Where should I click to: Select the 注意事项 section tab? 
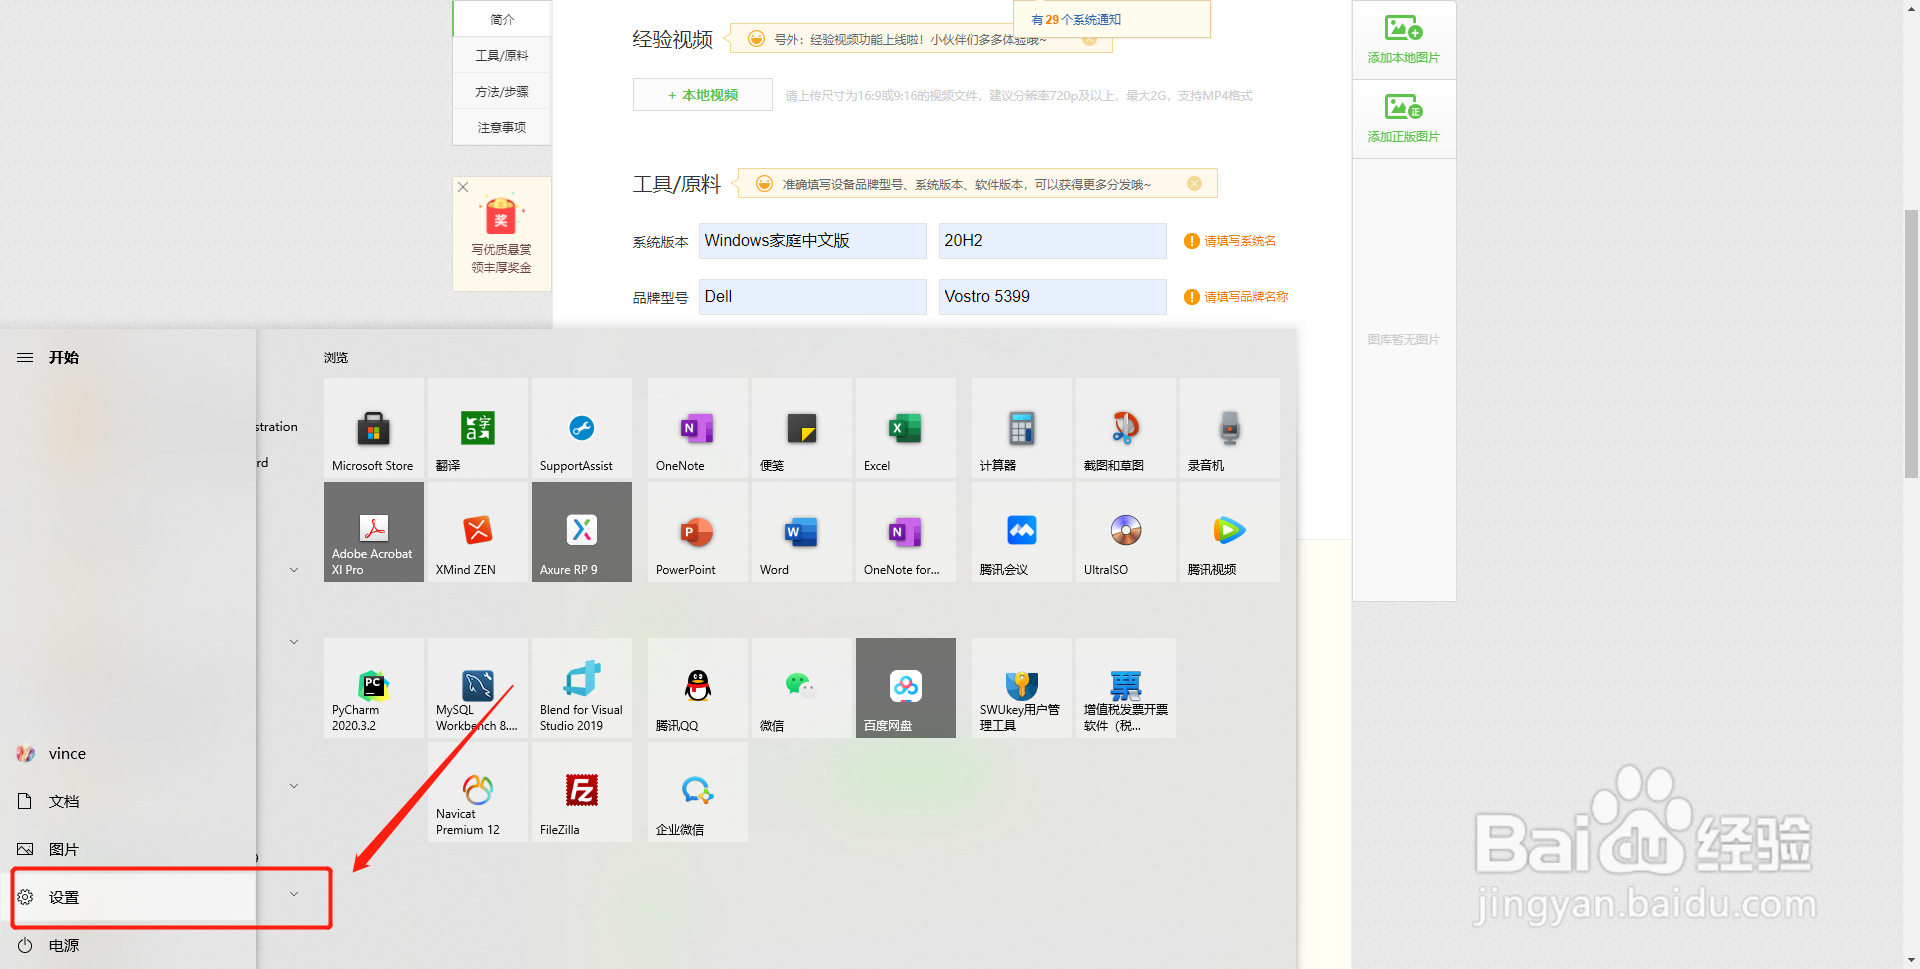tap(501, 126)
